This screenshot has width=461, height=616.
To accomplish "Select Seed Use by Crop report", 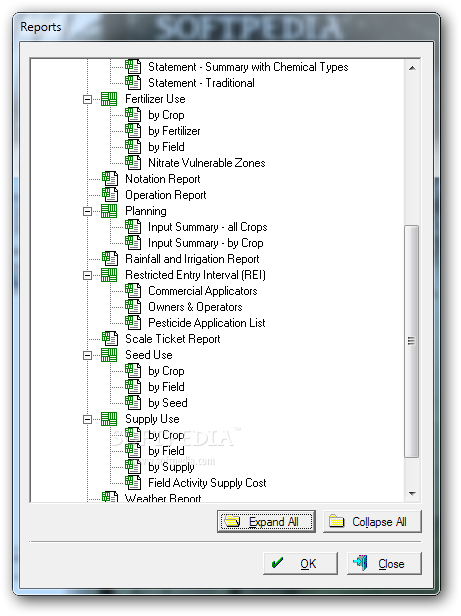I will pos(166,371).
